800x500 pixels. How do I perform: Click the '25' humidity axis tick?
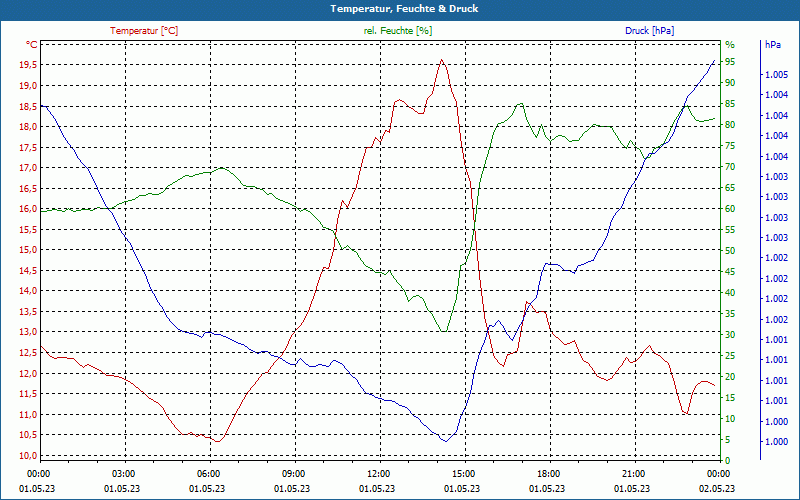(x=730, y=356)
